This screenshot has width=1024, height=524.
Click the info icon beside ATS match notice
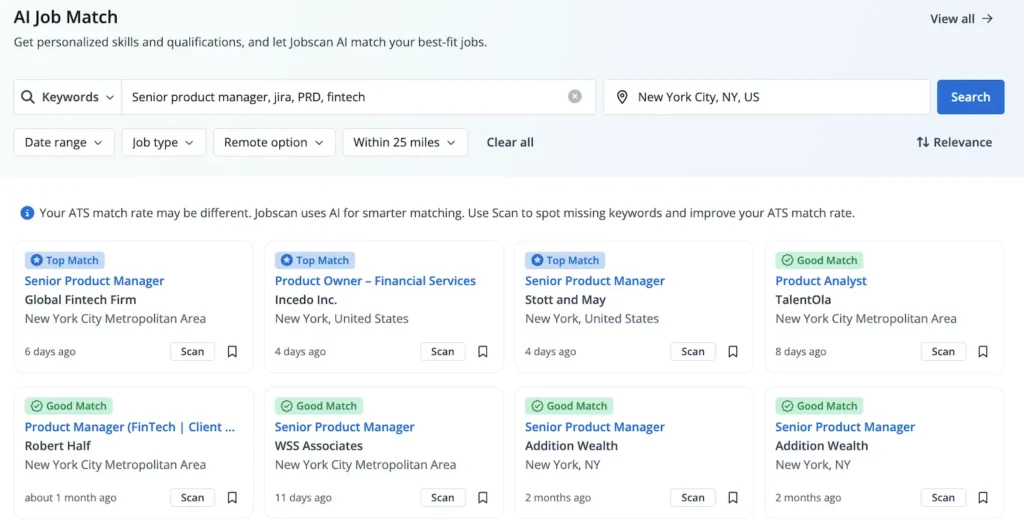coord(27,213)
